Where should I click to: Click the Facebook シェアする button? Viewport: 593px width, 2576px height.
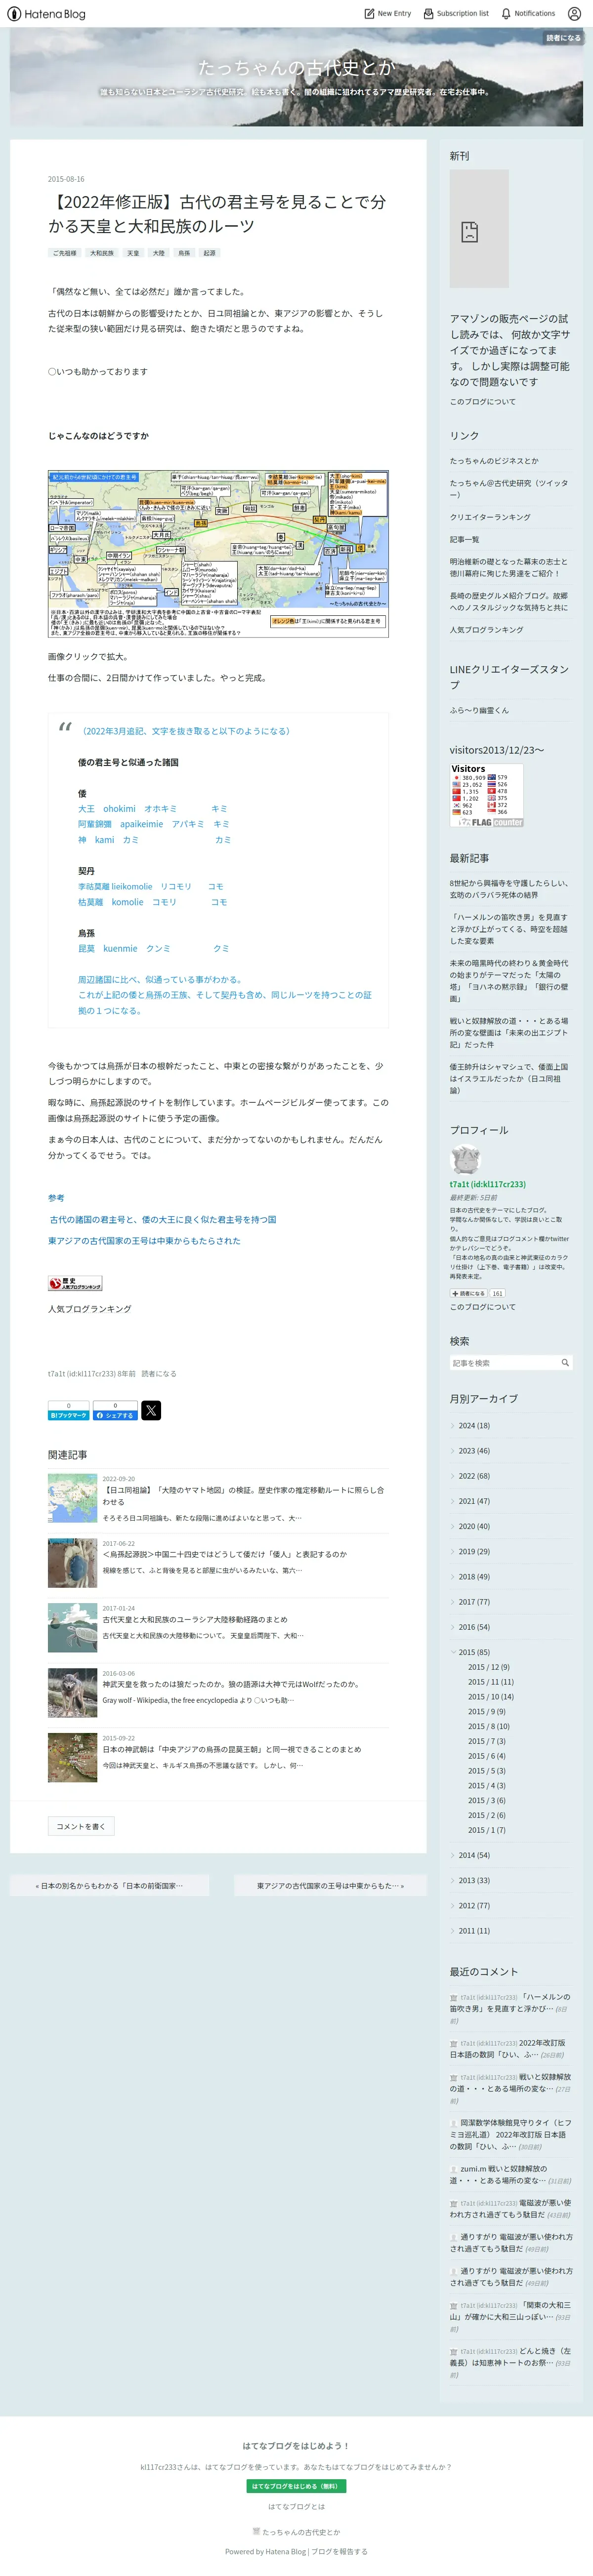point(115,1411)
